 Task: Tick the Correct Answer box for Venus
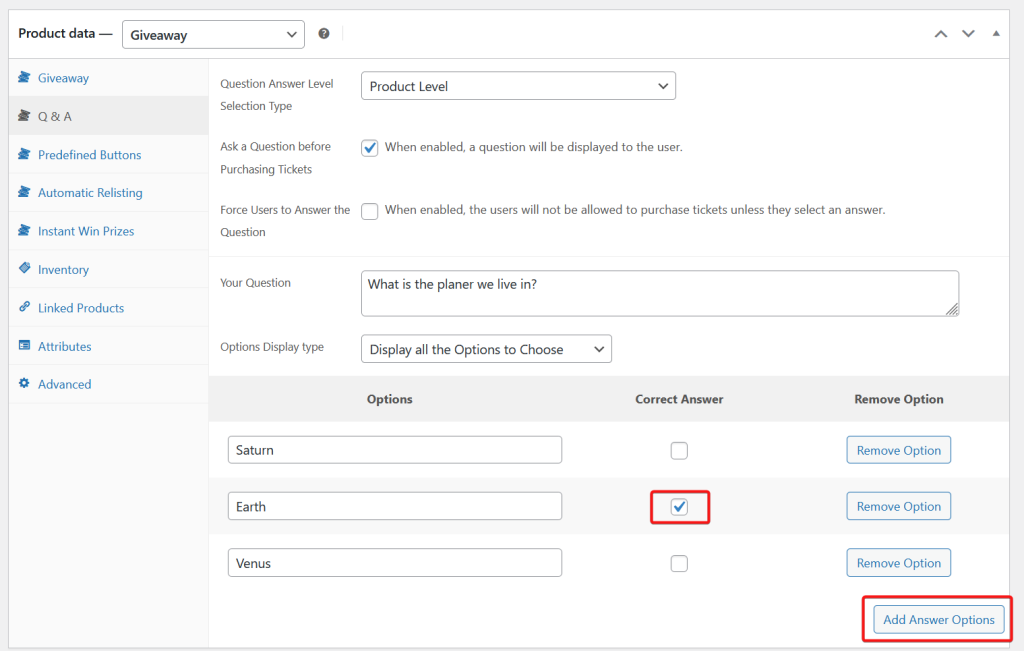(x=679, y=564)
